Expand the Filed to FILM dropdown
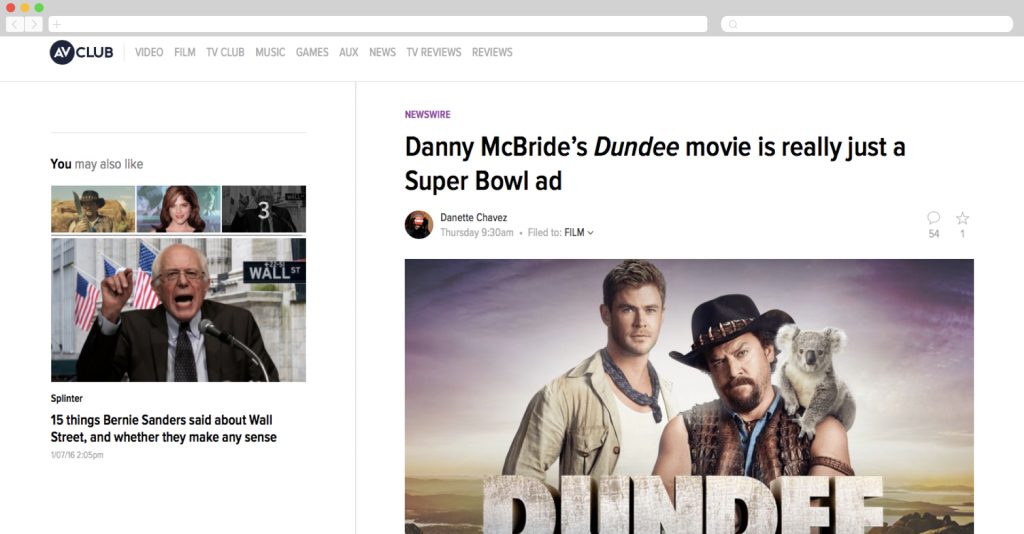This screenshot has width=1024, height=534. point(579,233)
